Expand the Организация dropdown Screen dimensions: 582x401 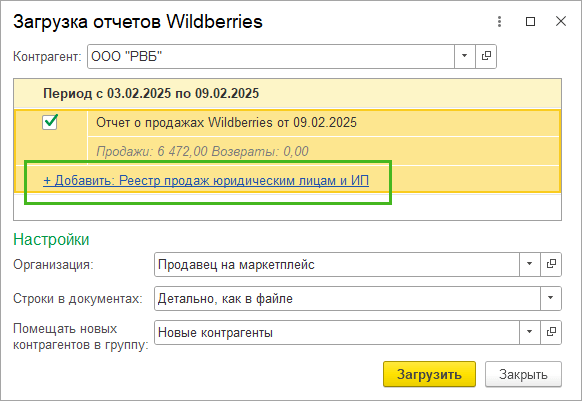click(530, 264)
